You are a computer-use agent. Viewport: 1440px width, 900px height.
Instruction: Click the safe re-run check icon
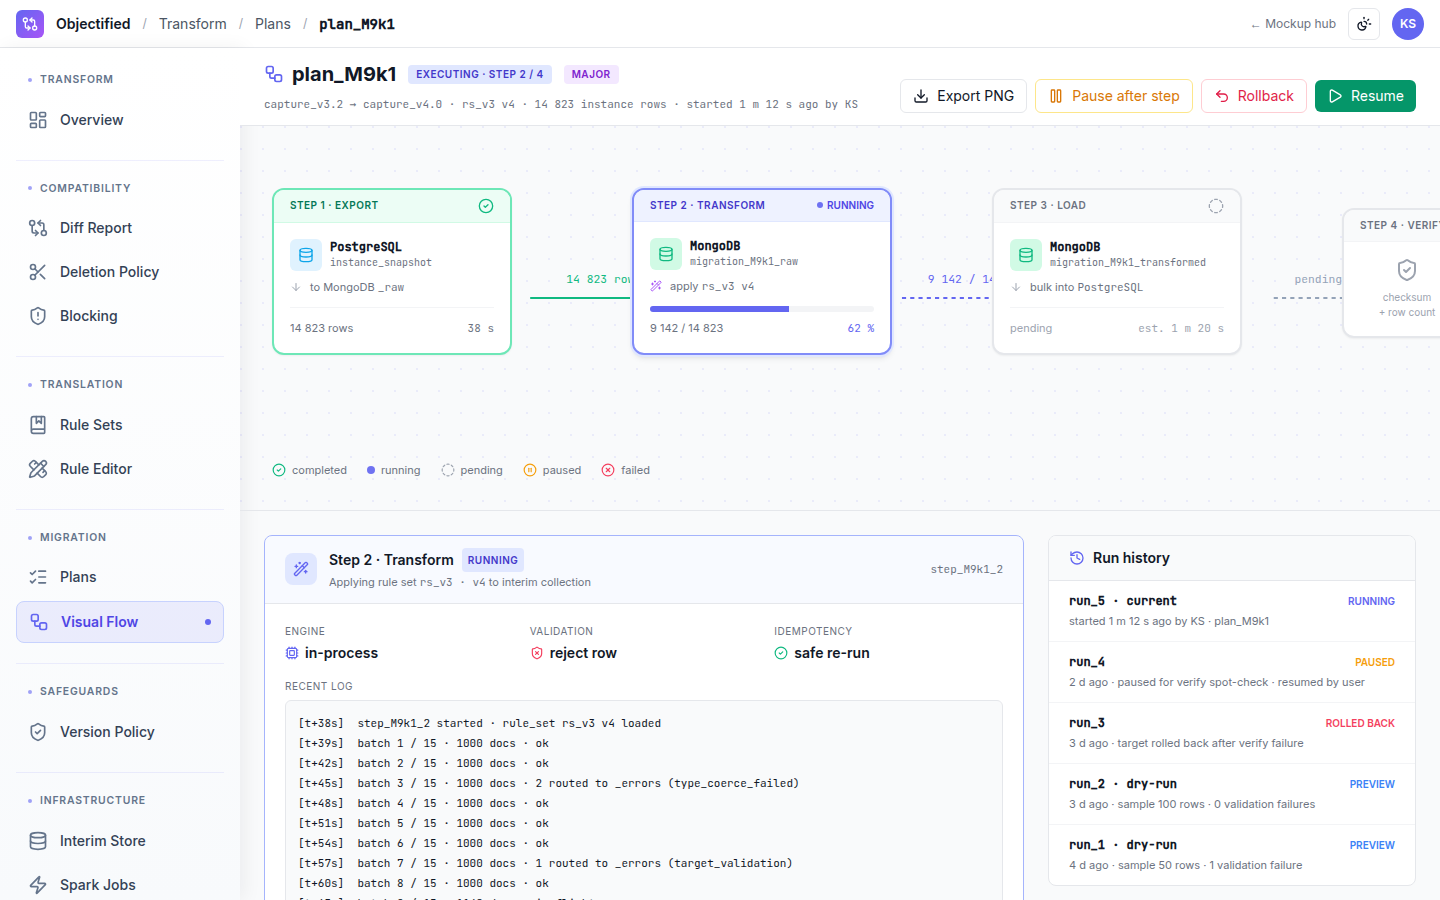point(781,653)
